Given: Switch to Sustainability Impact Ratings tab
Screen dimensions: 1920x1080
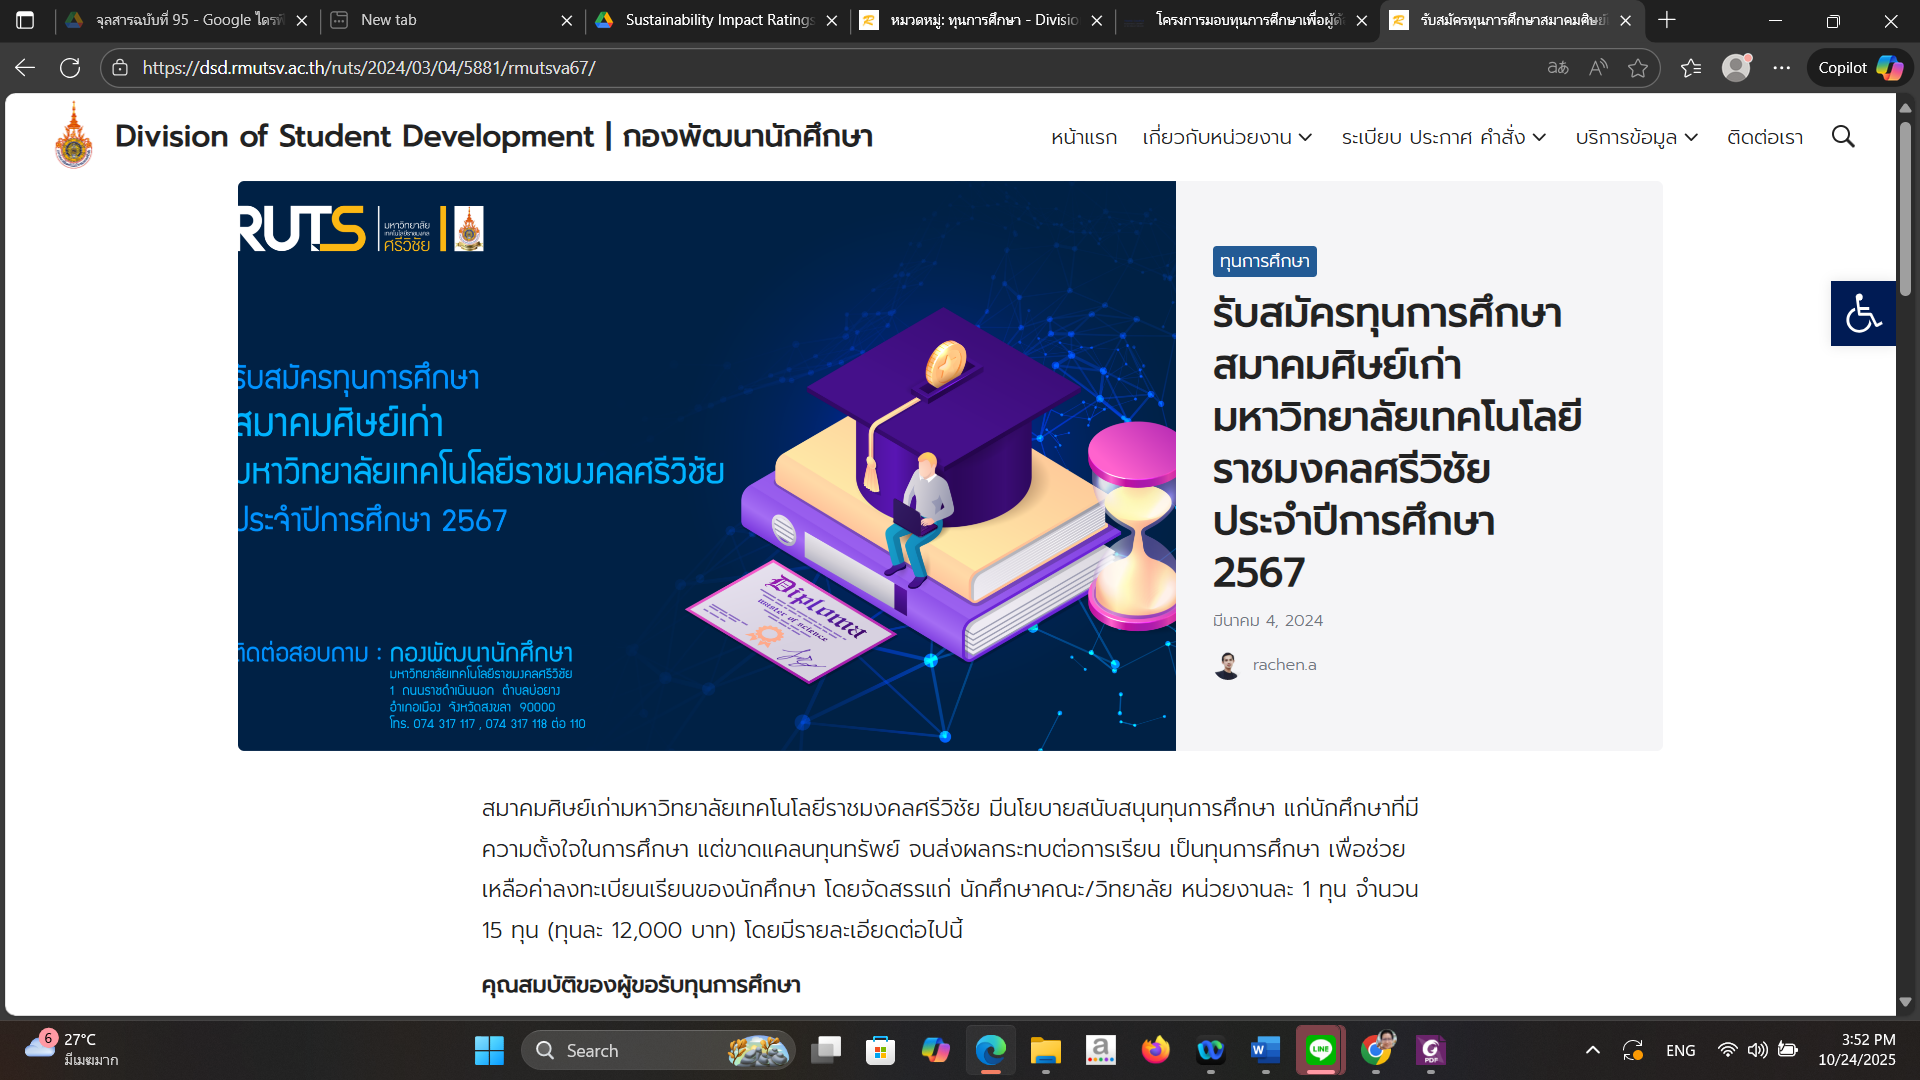Looking at the screenshot, I should tap(718, 20).
